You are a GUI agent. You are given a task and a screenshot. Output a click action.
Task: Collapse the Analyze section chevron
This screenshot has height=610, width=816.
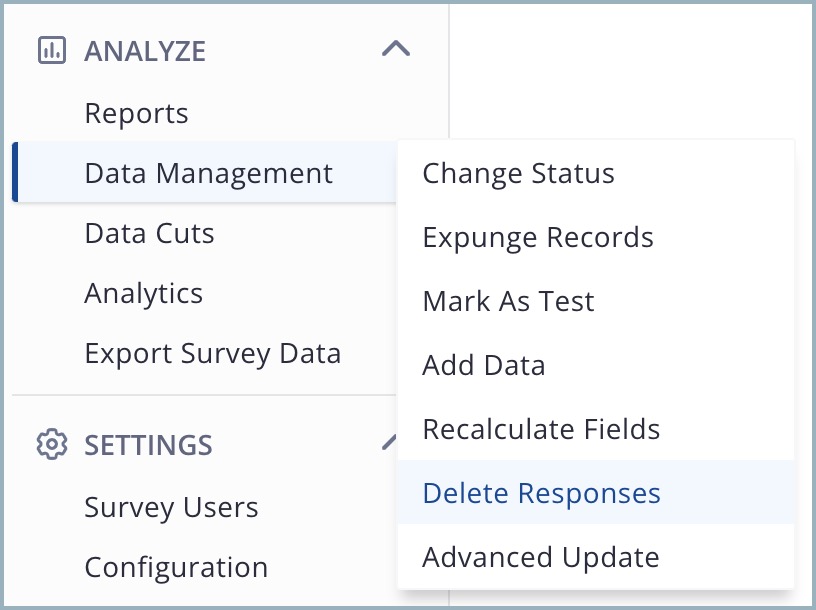(396, 49)
